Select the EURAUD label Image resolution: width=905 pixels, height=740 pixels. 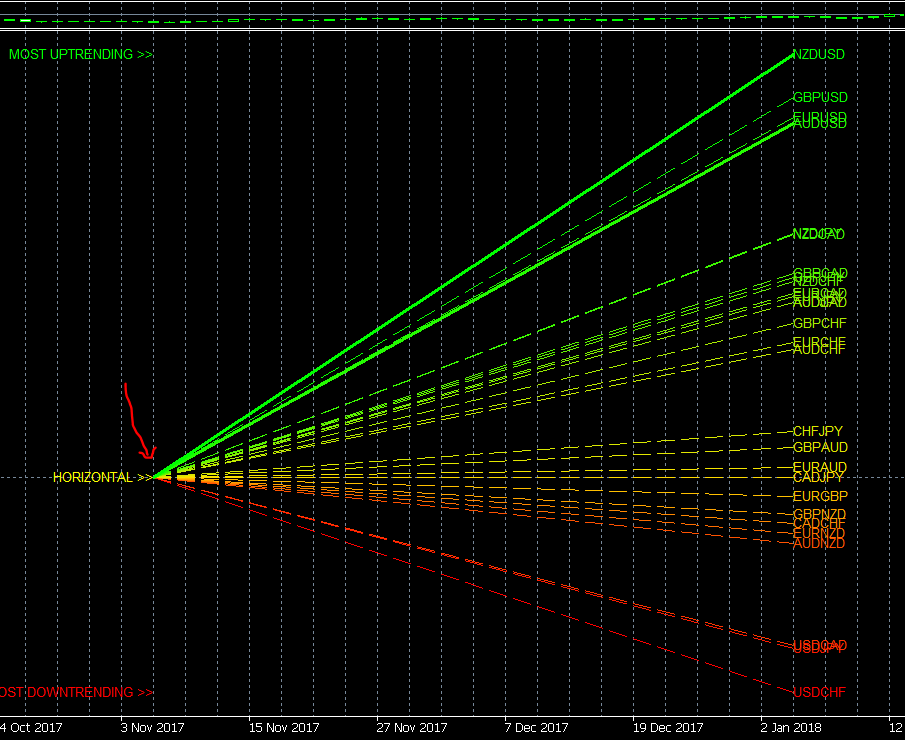click(x=819, y=467)
